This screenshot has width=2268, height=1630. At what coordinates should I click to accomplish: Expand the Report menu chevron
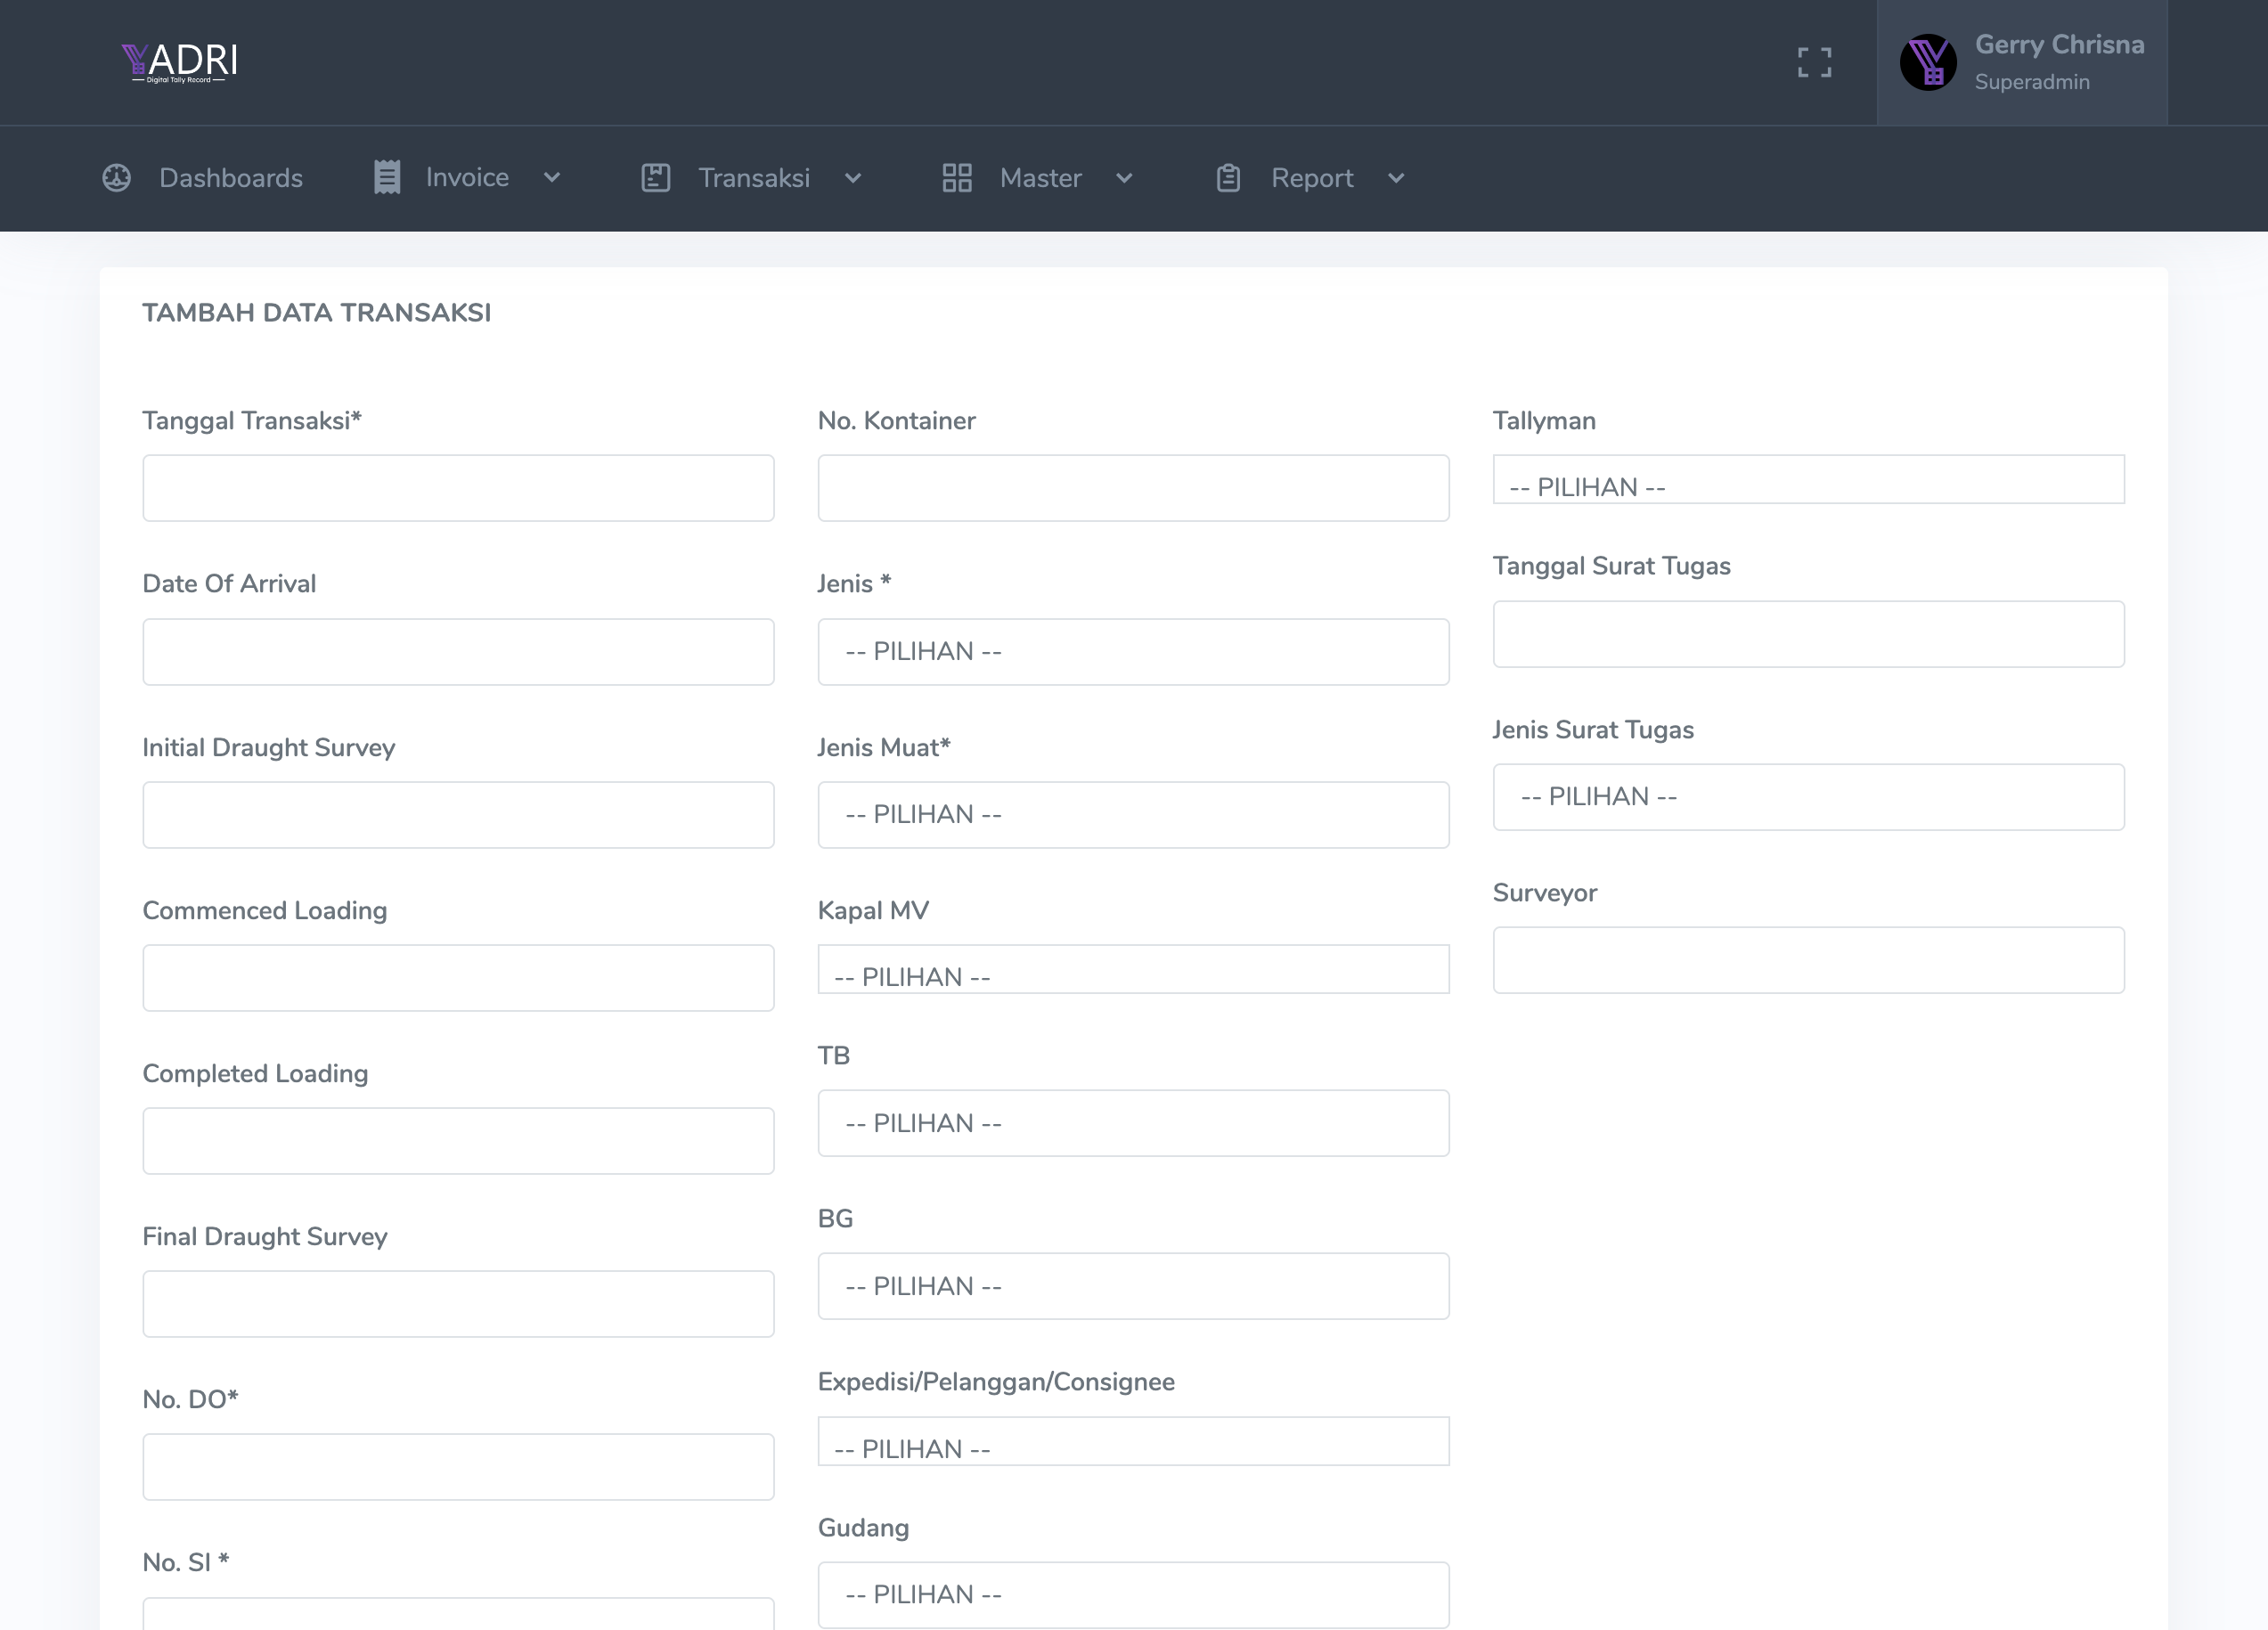click(x=1396, y=178)
